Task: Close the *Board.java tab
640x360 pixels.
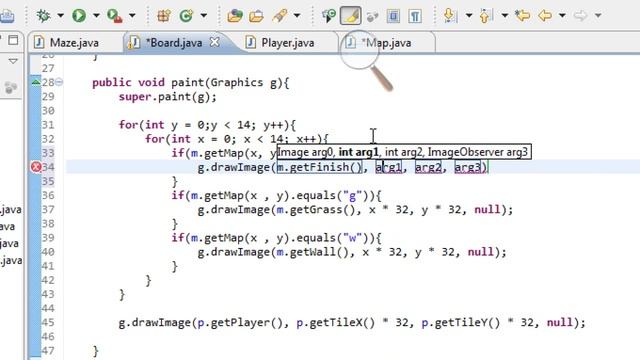Action: (215, 42)
